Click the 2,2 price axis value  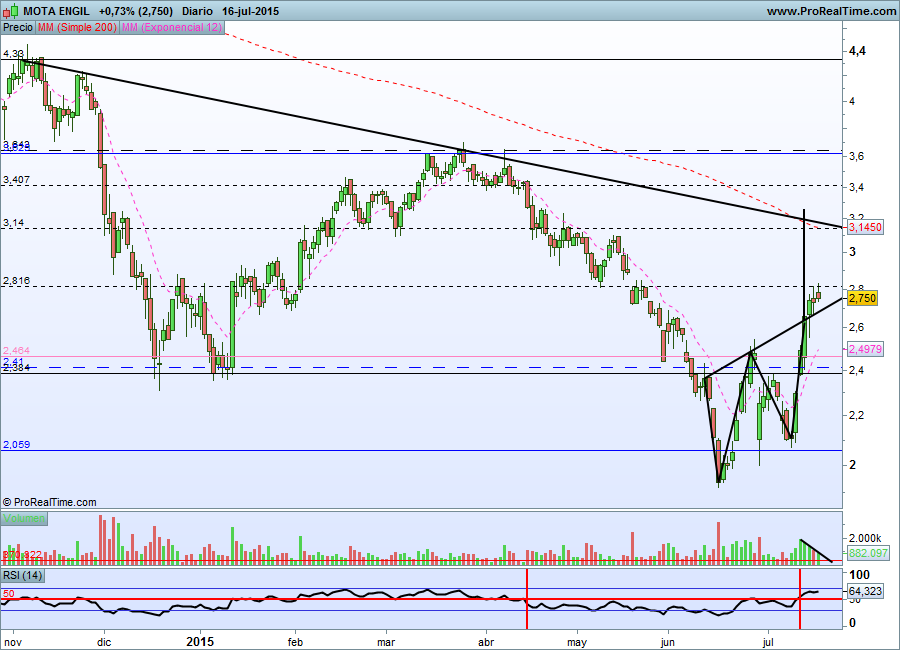tap(856, 415)
